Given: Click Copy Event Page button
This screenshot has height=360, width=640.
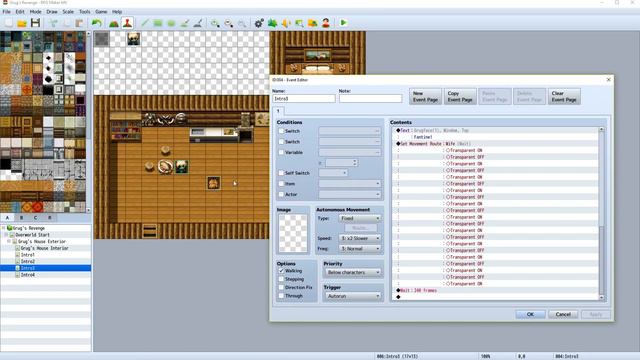Looking at the screenshot, I should pyautogui.click(x=460, y=96).
